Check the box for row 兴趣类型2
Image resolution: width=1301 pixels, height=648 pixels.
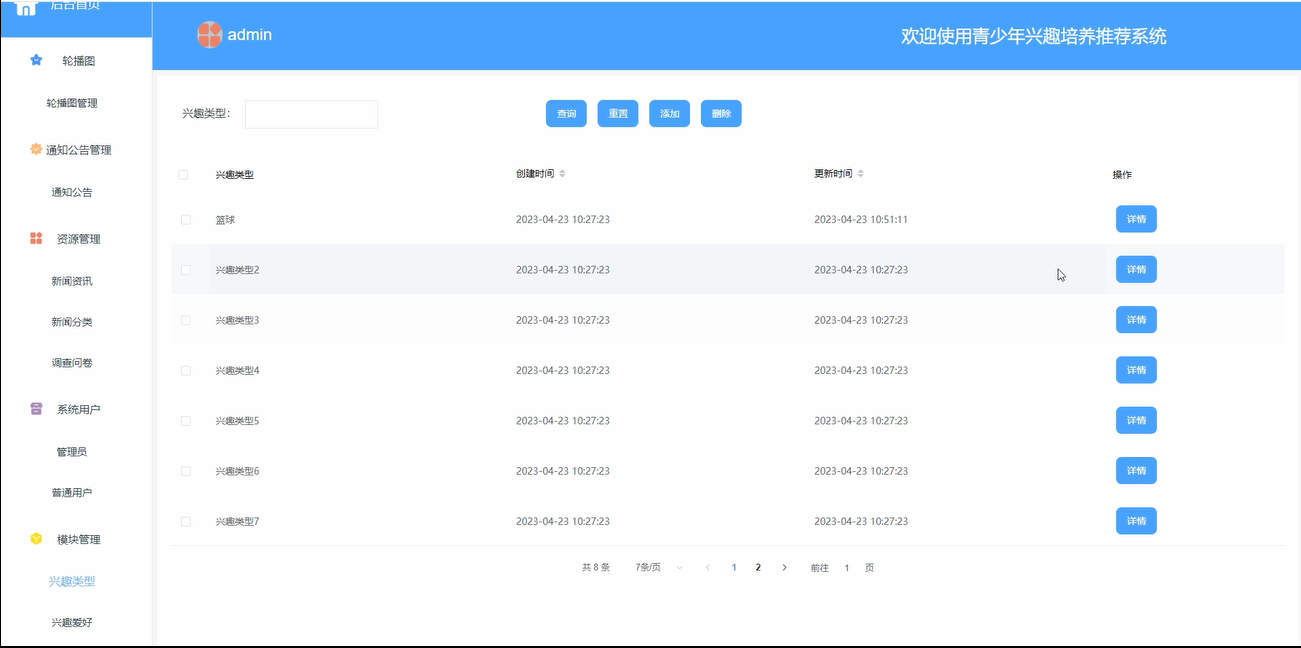pos(186,270)
